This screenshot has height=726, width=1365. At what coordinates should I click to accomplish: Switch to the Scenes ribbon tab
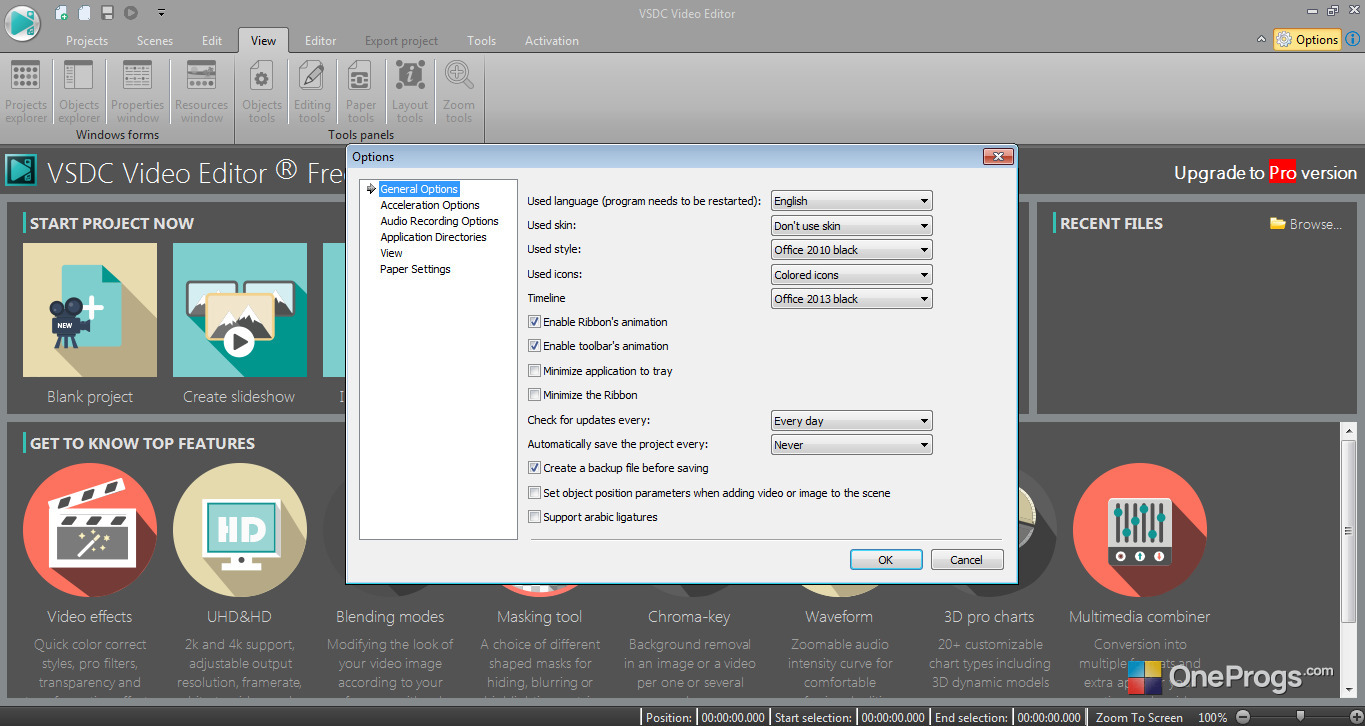tap(155, 41)
